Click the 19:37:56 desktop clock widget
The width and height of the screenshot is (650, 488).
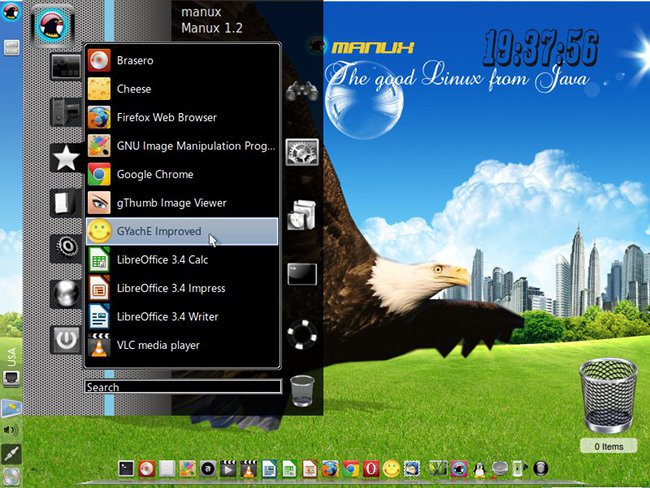(541, 49)
